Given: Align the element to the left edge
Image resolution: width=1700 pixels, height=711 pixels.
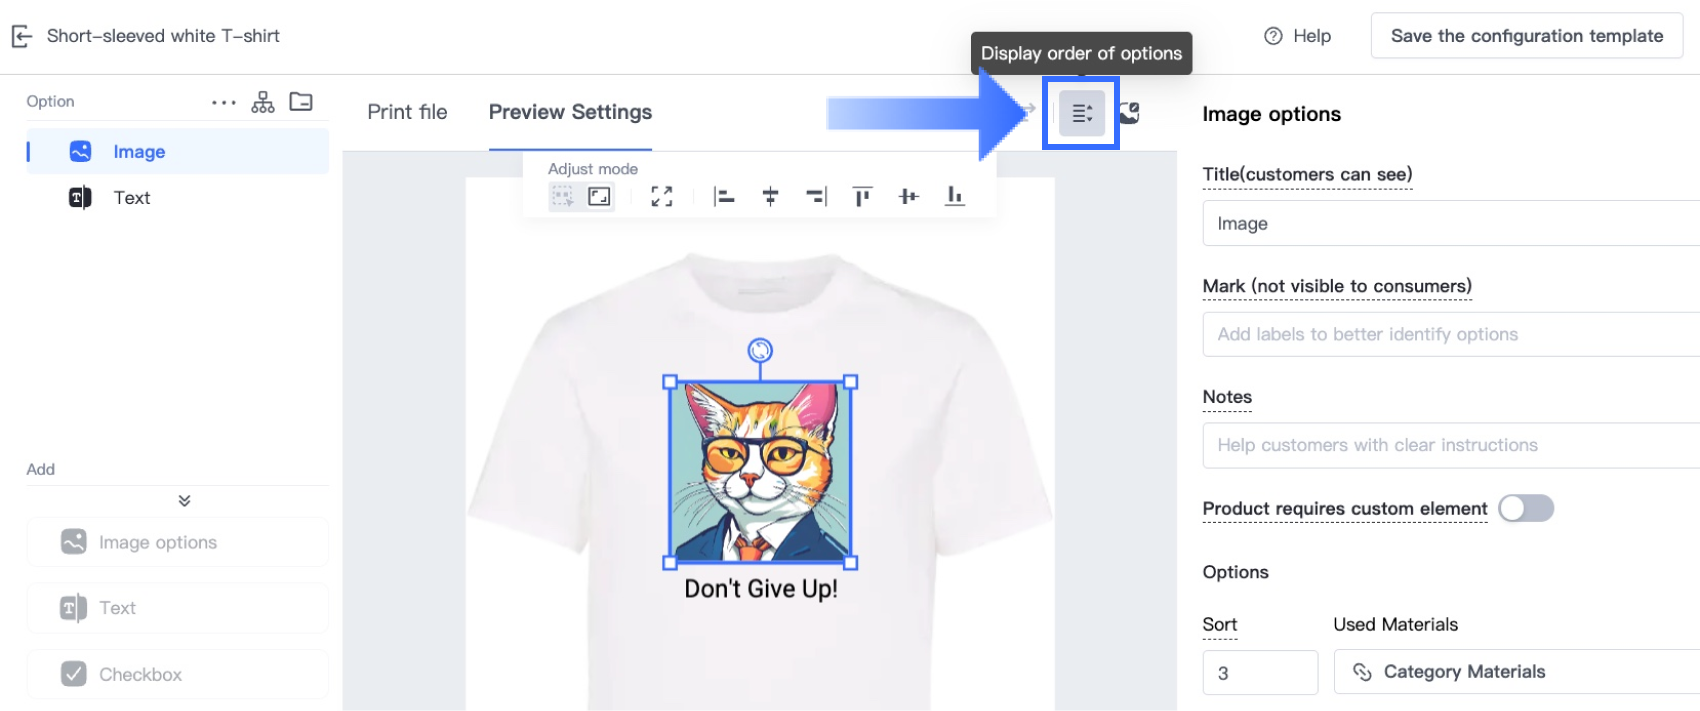Looking at the screenshot, I should click(x=724, y=196).
